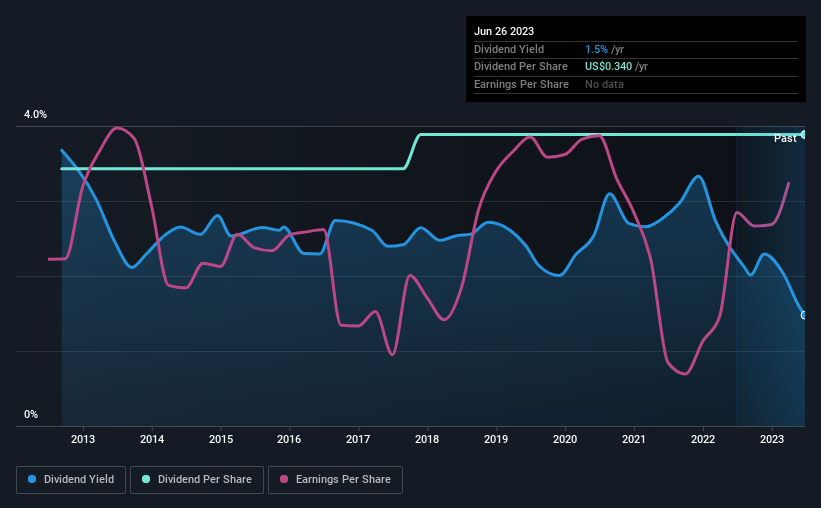Click the 0% y-axis label
Viewport: 821px width, 508px height.
(31, 414)
